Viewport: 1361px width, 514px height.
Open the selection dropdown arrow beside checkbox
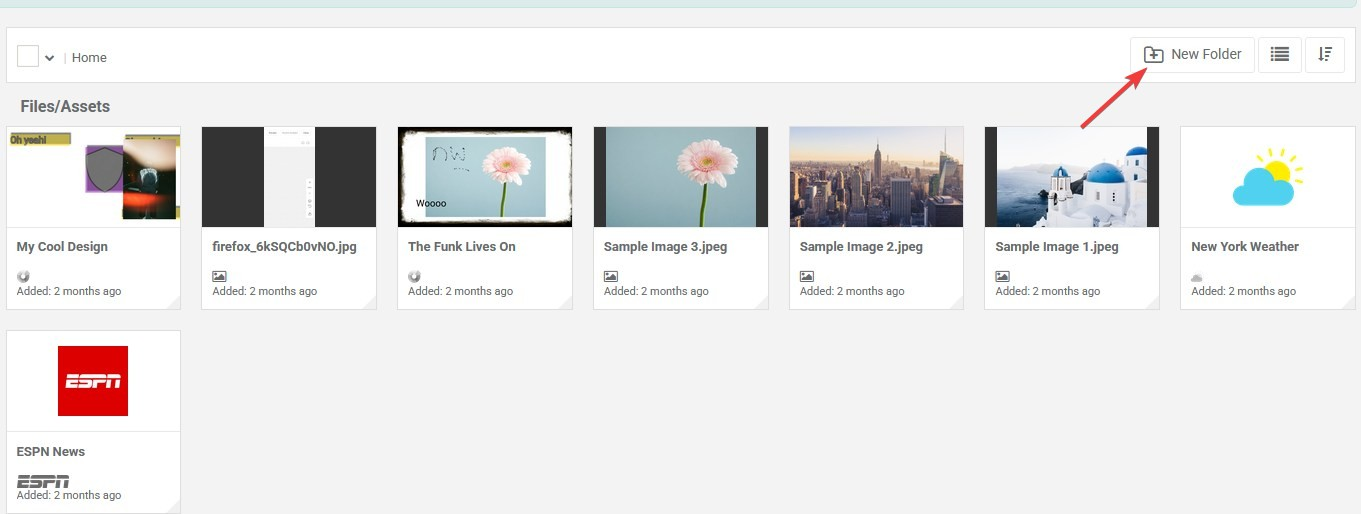[x=49, y=58]
